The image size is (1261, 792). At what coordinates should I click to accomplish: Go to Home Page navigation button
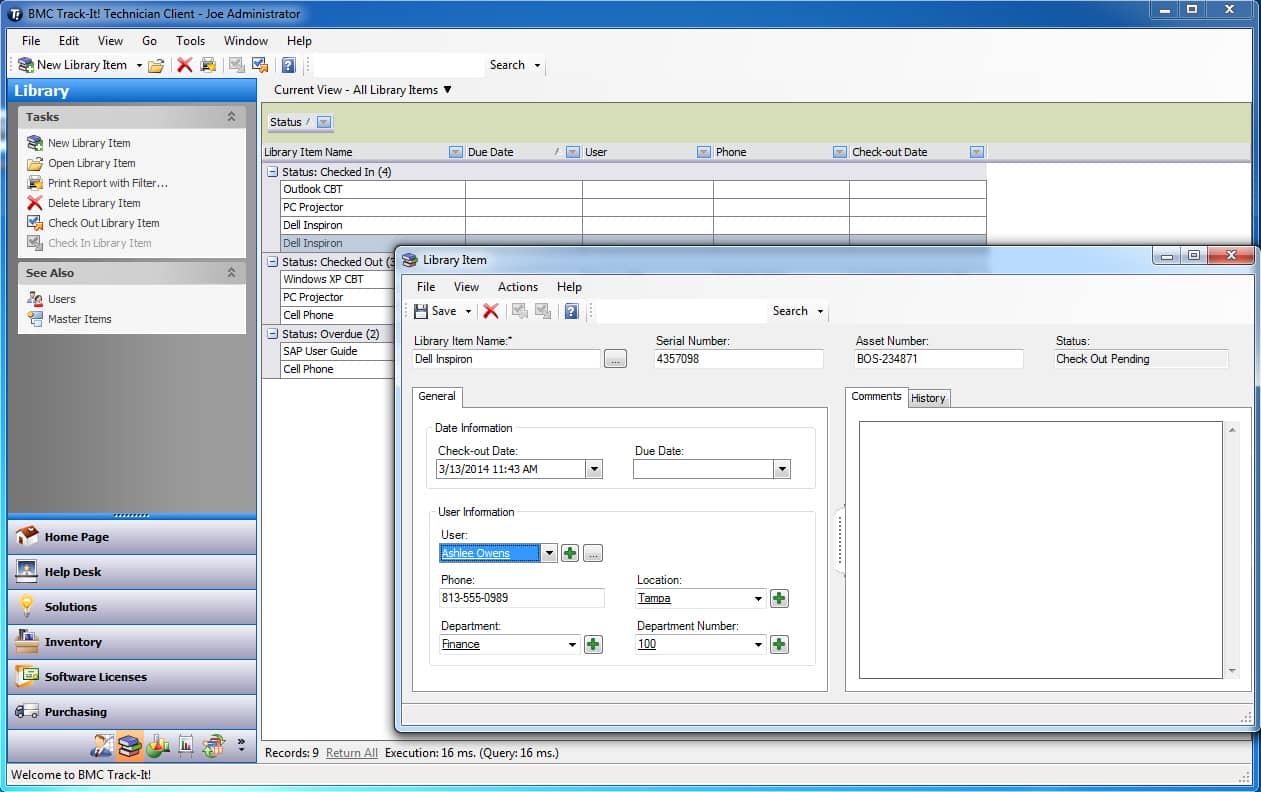(132, 537)
